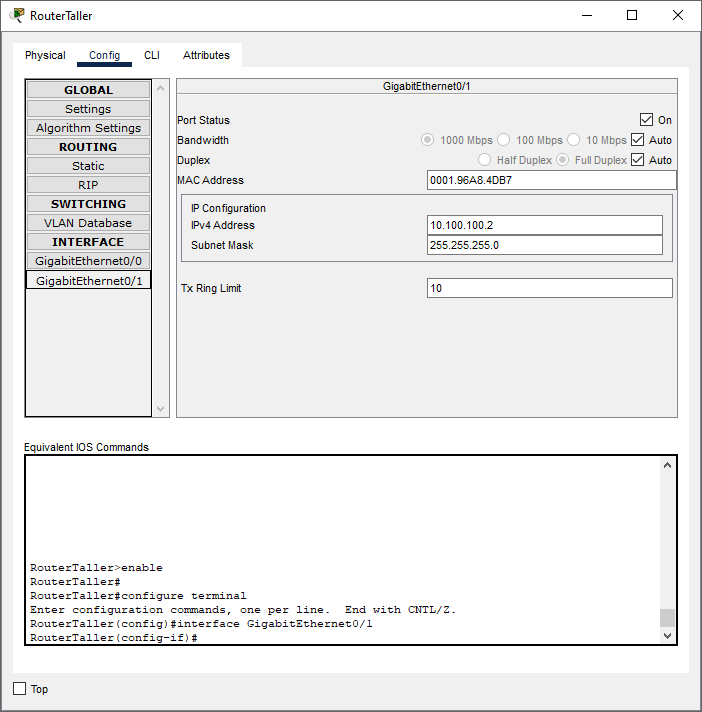Click the RouterTaller app icon in title bar
The width and height of the screenshot is (702, 712).
coord(17,15)
